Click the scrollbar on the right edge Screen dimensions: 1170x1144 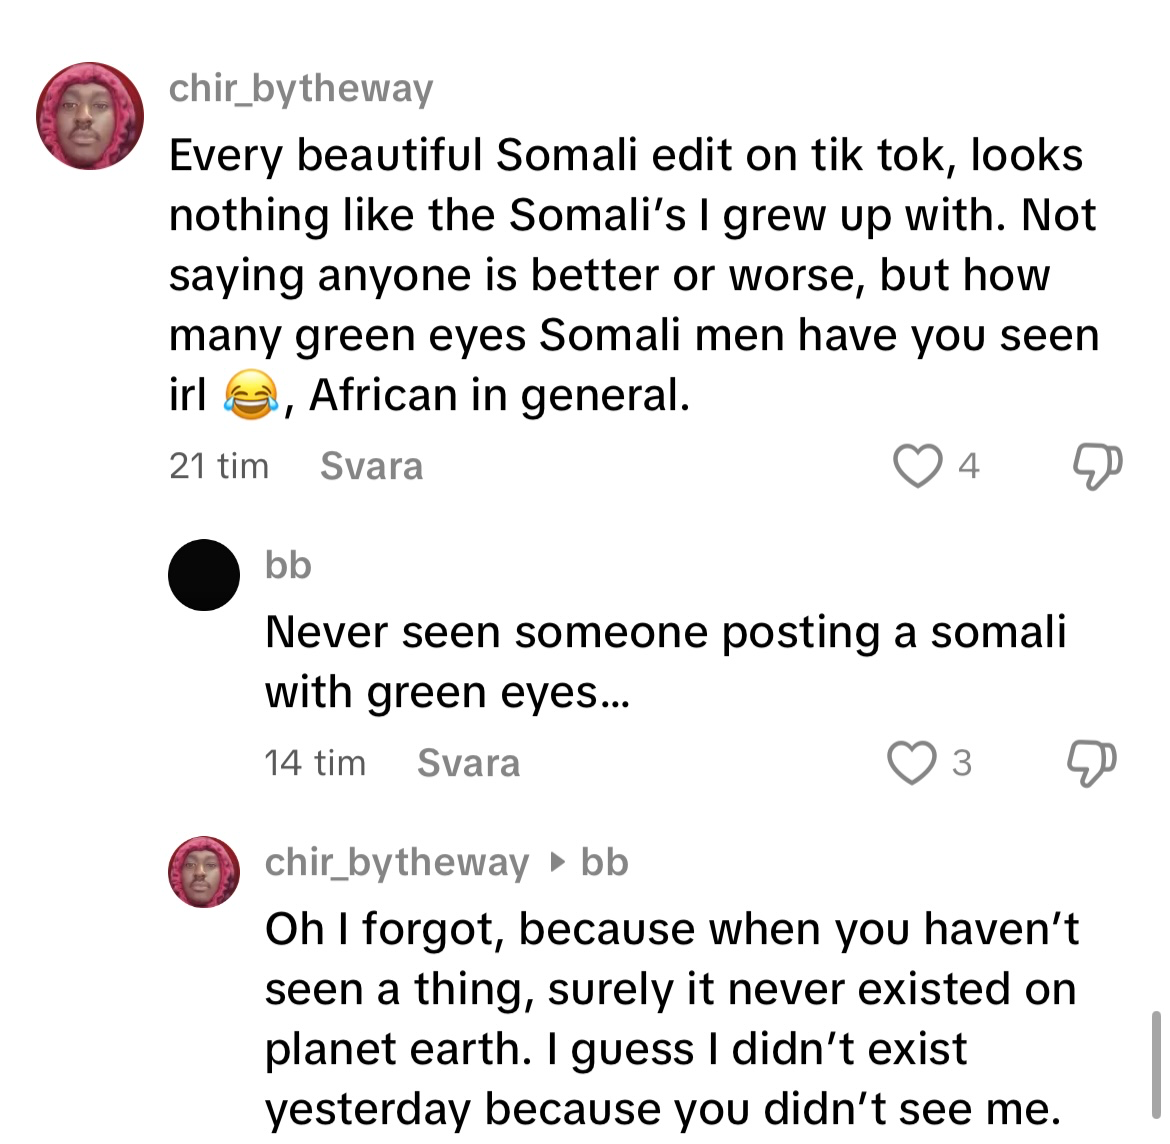1156,1065
